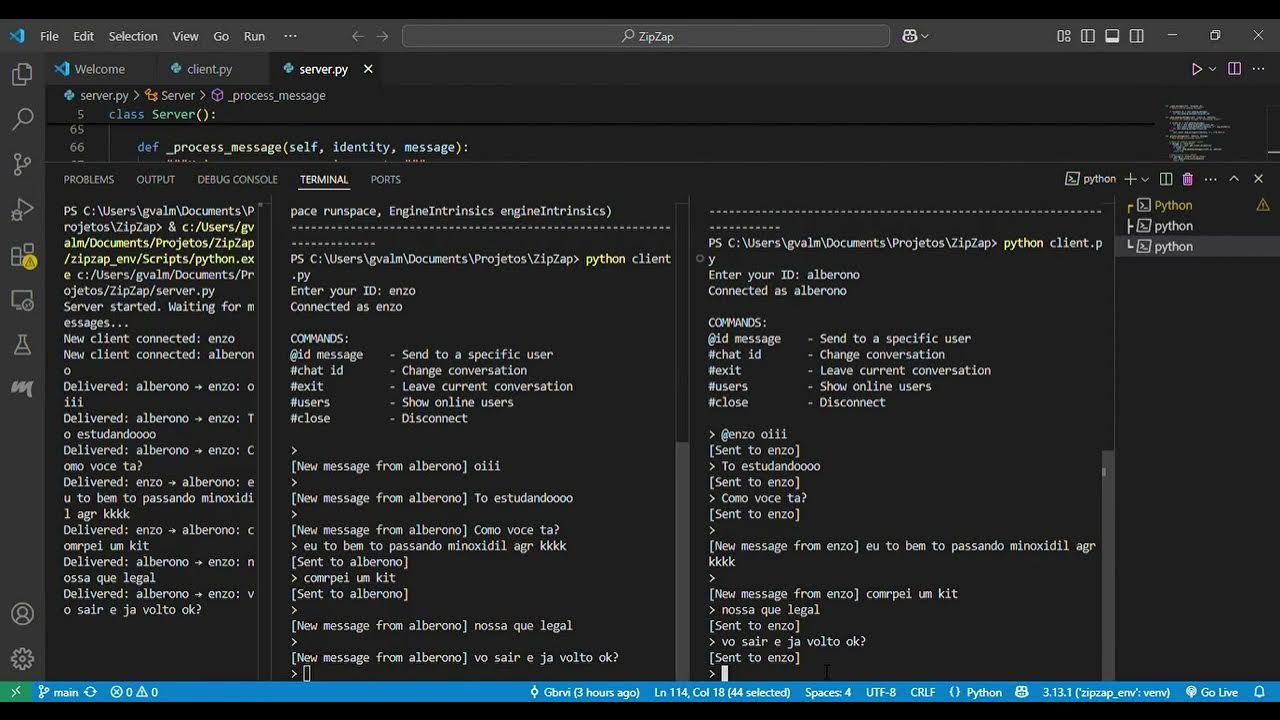This screenshot has width=1280, height=720.
Task: Open Remote Explorer in activity bar
Action: click(x=22, y=300)
